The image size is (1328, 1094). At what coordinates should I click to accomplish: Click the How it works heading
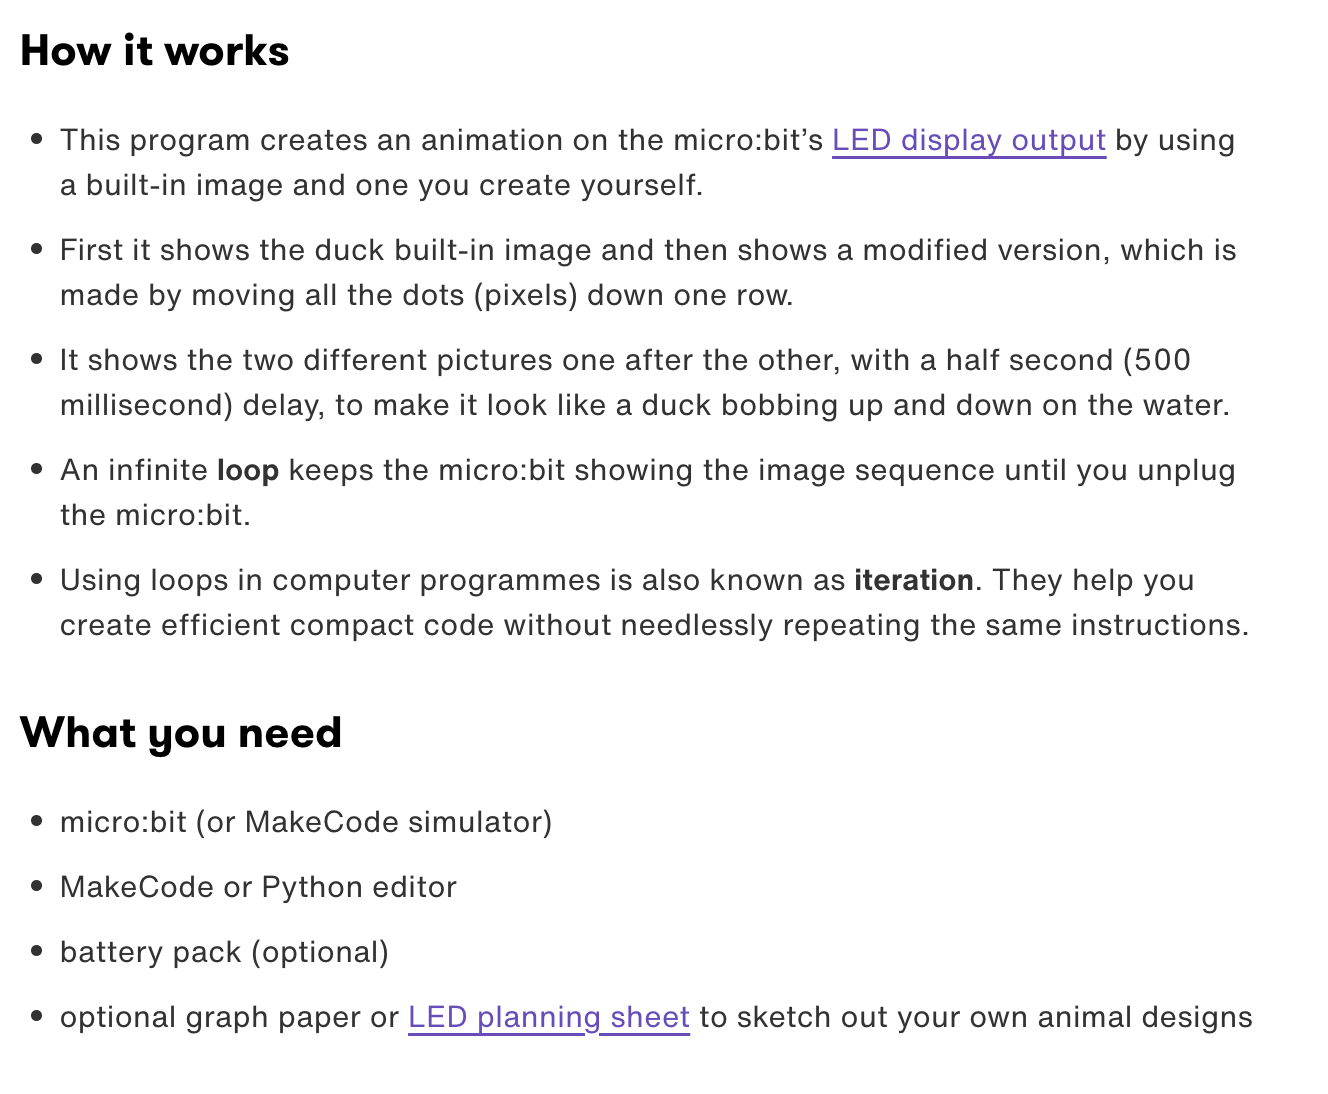click(155, 51)
